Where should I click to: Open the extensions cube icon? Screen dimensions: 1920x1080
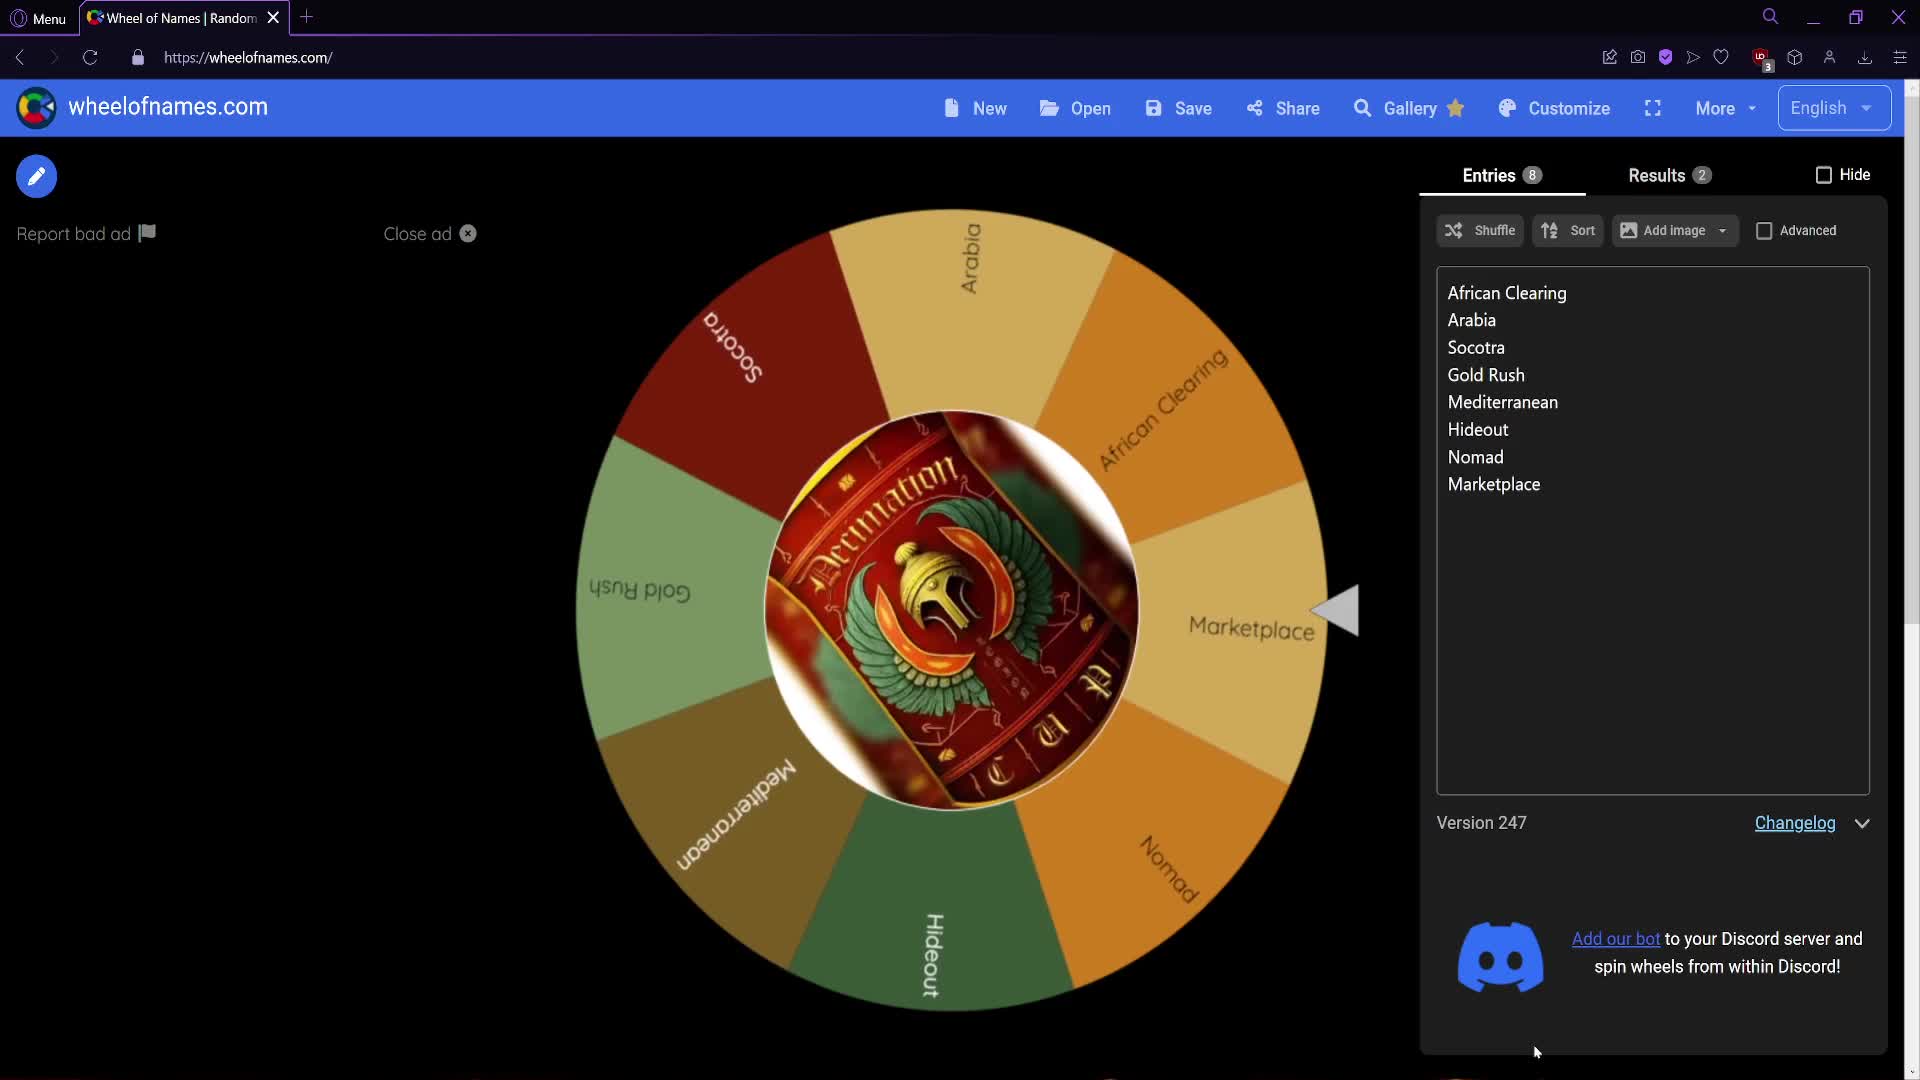(1795, 58)
